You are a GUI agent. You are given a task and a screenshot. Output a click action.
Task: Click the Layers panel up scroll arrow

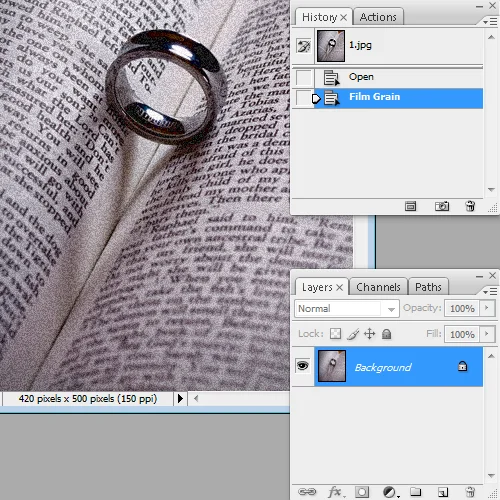[x=491, y=356]
